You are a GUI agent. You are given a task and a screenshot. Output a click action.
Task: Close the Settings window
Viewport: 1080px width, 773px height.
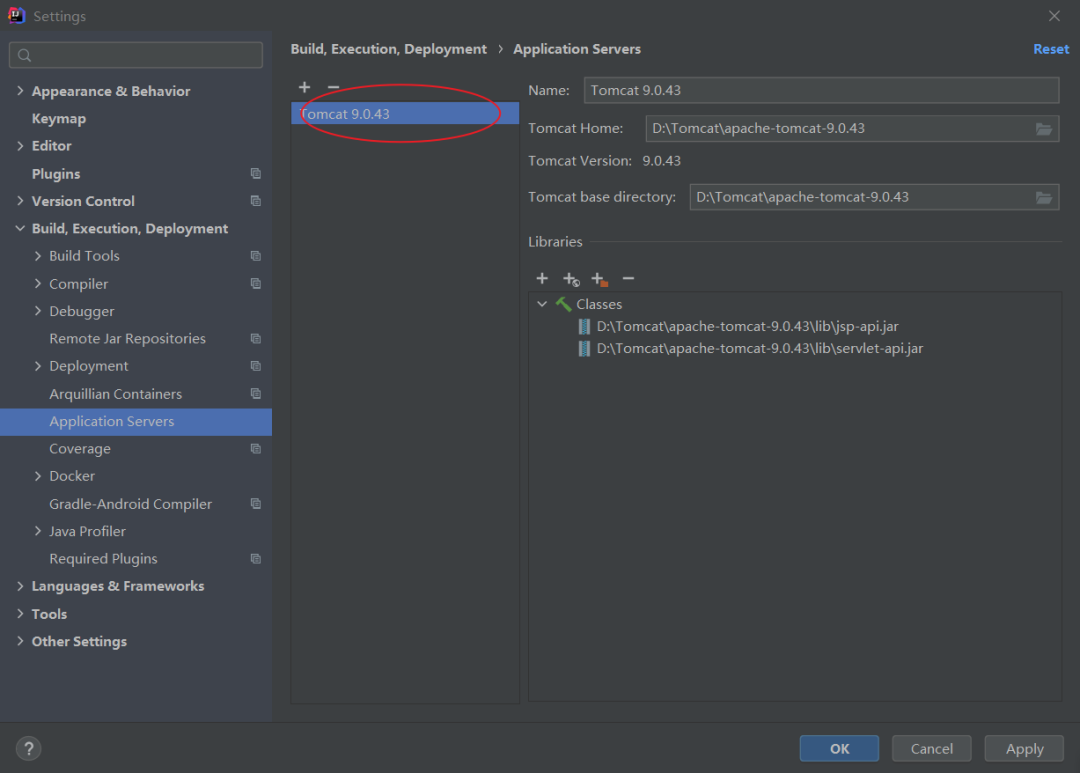(x=1055, y=16)
